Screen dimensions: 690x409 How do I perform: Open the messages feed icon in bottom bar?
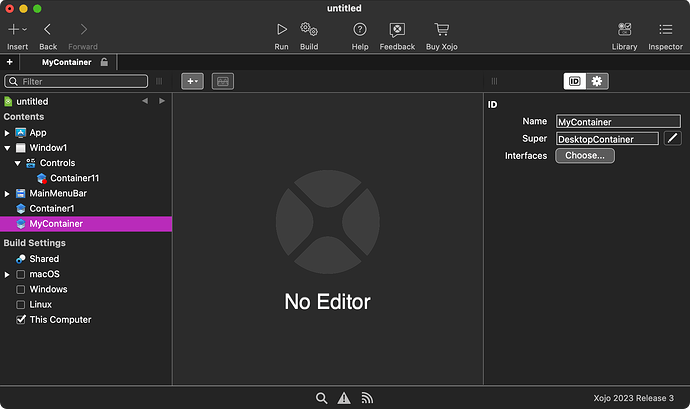(x=367, y=398)
